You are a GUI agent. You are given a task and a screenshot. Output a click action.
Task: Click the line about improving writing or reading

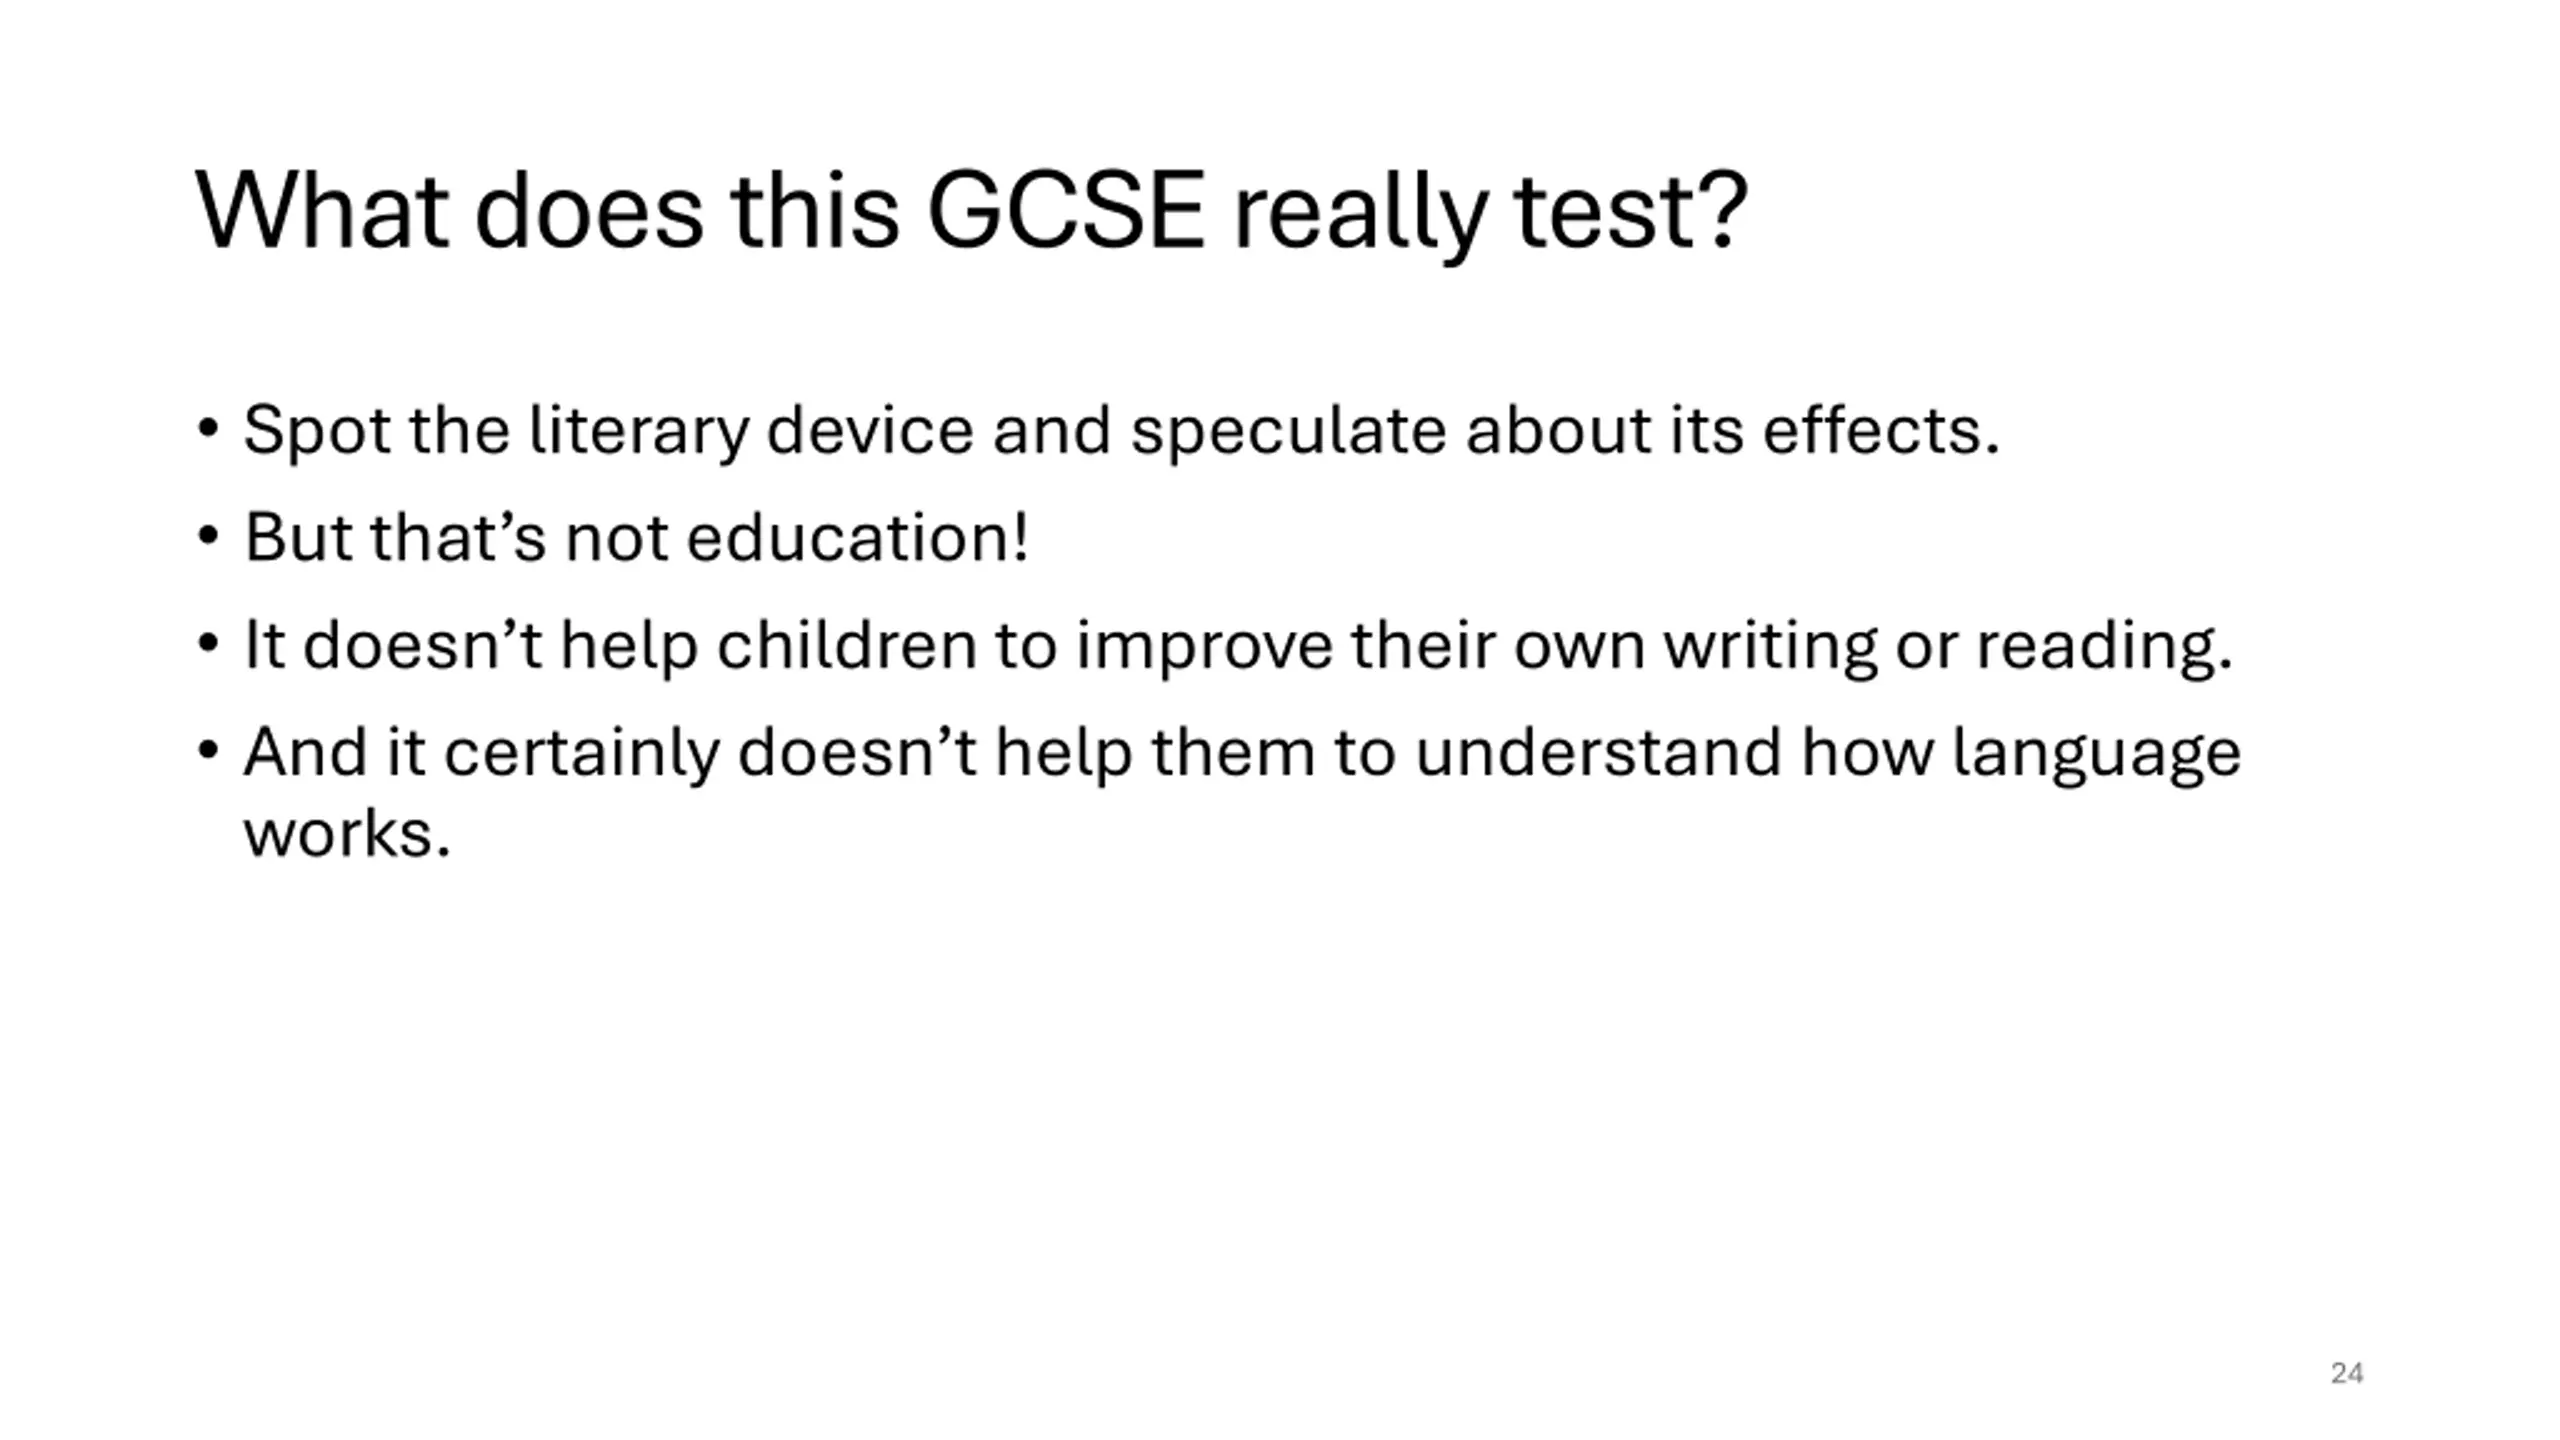pos(1238,646)
